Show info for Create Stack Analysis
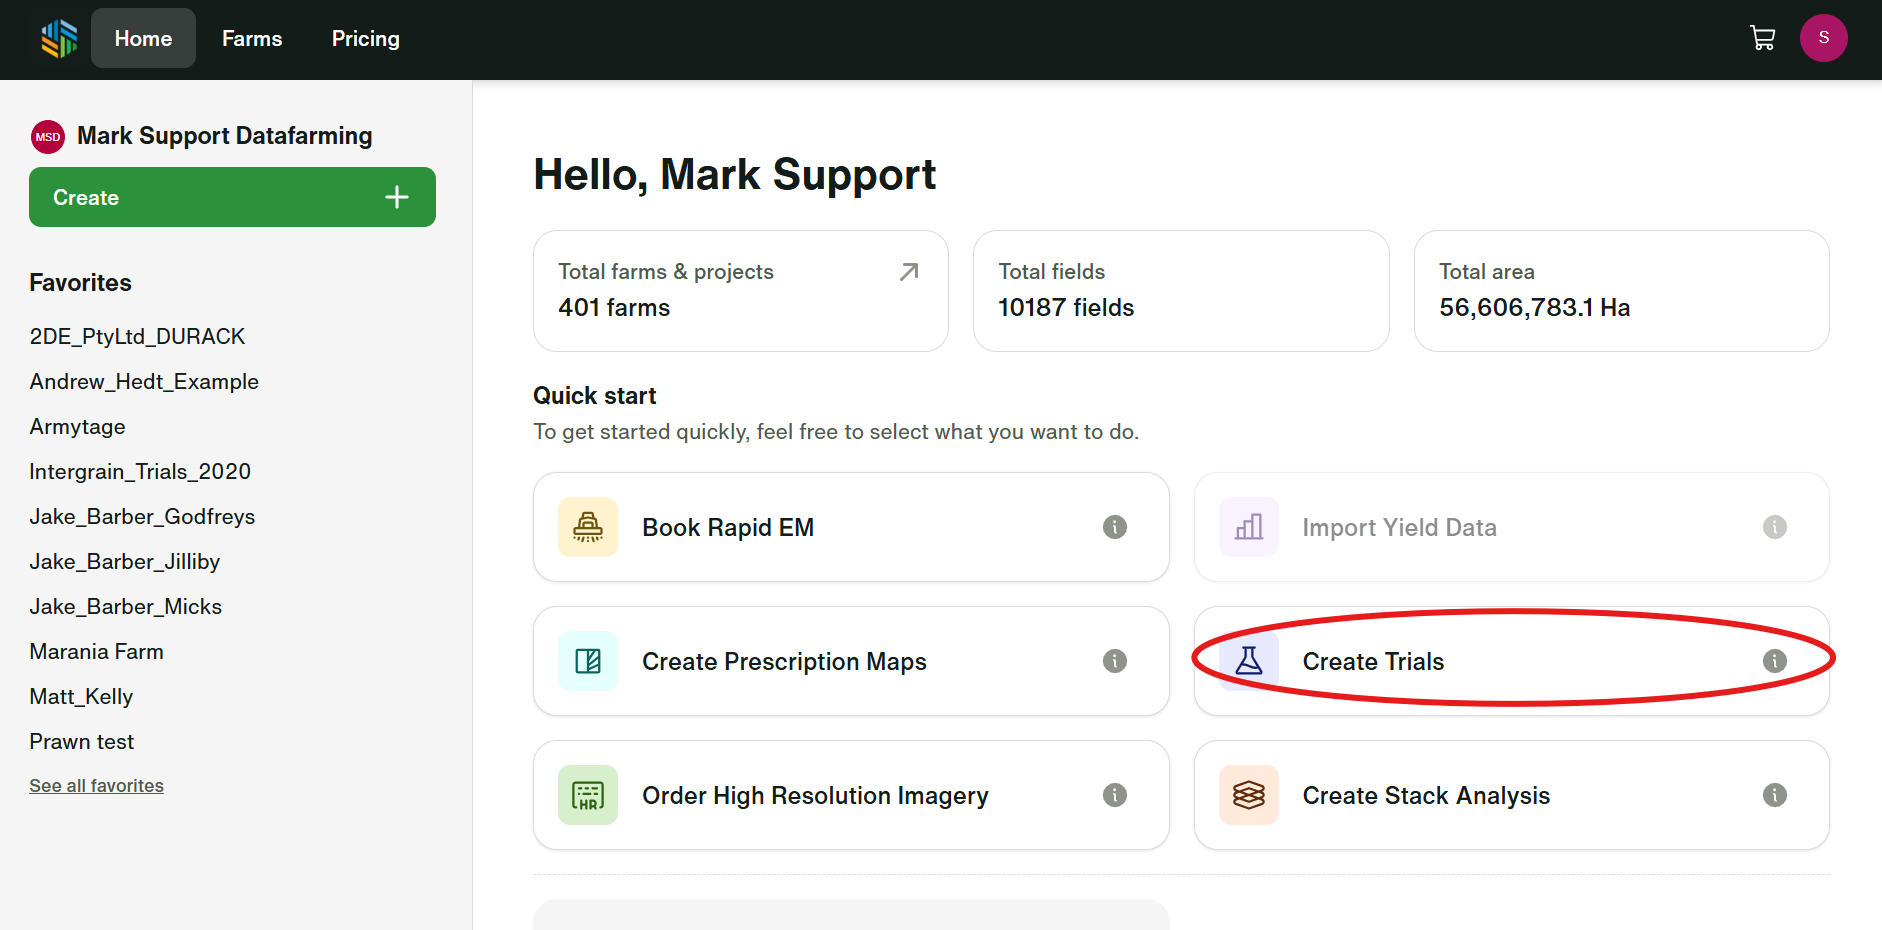 (1774, 795)
